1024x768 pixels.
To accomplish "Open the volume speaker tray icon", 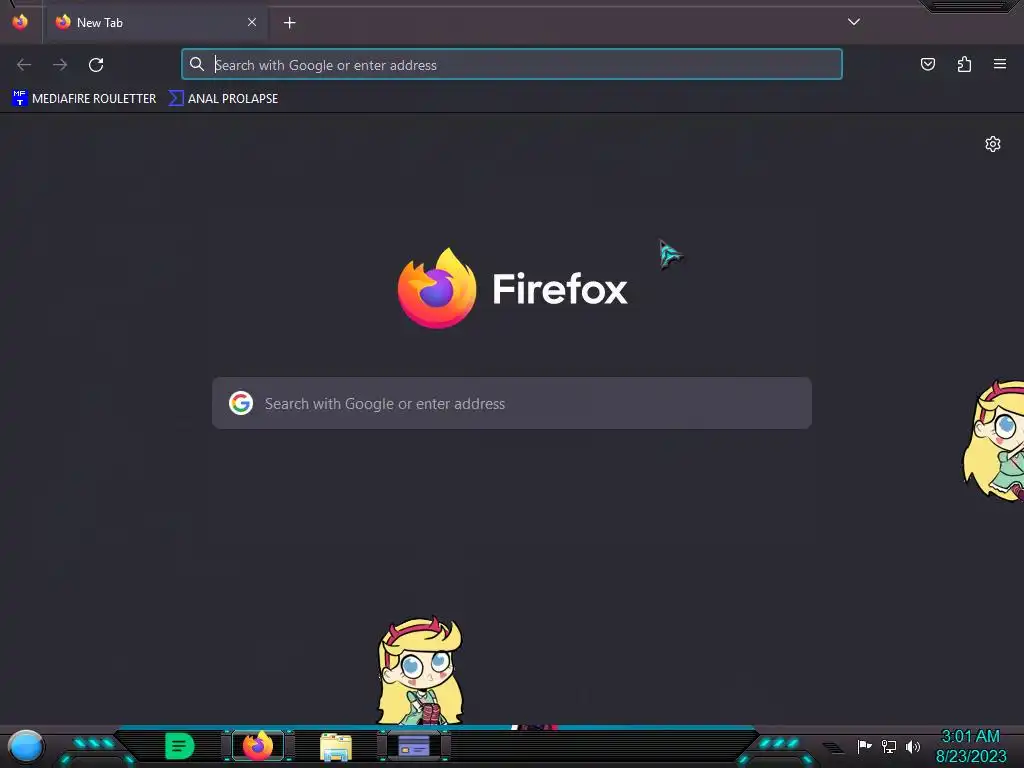I will (913, 746).
